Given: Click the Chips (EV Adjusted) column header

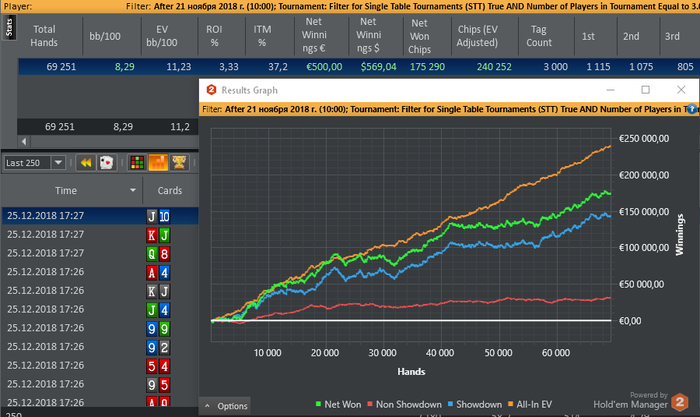Looking at the screenshot, I should click(x=477, y=36).
